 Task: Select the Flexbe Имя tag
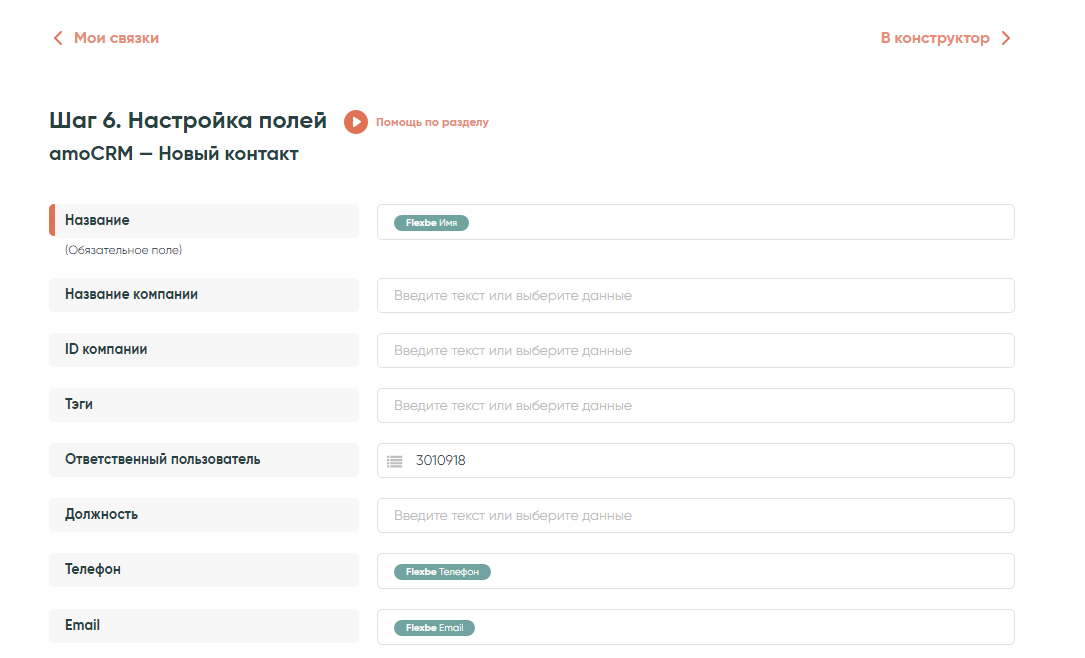(x=431, y=223)
